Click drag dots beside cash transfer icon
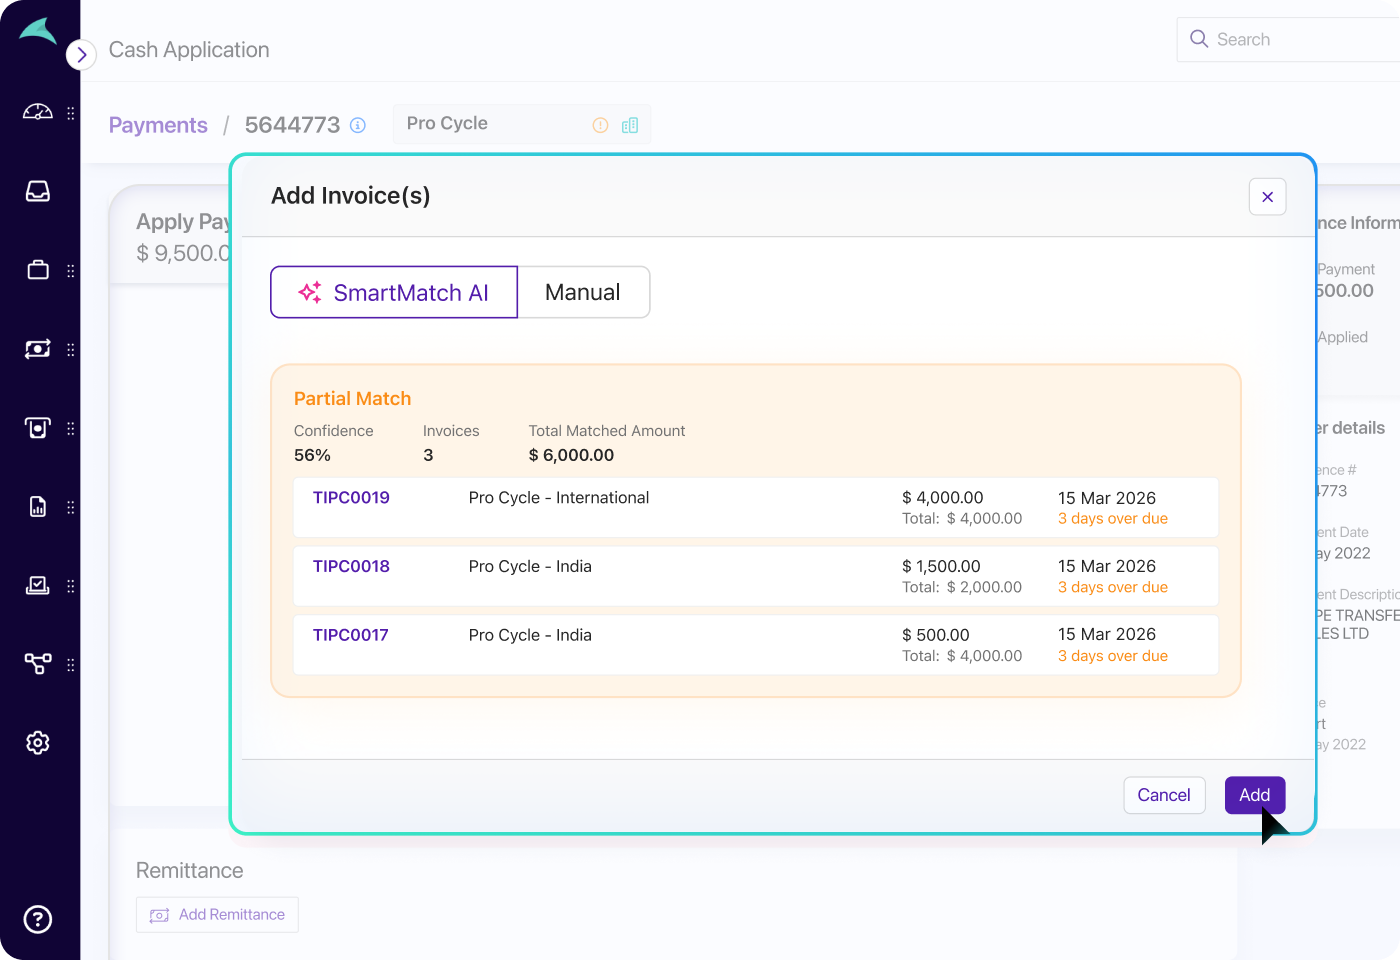Image resolution: width=1400 pixels, height=960 pixels. tap(71, 350)
